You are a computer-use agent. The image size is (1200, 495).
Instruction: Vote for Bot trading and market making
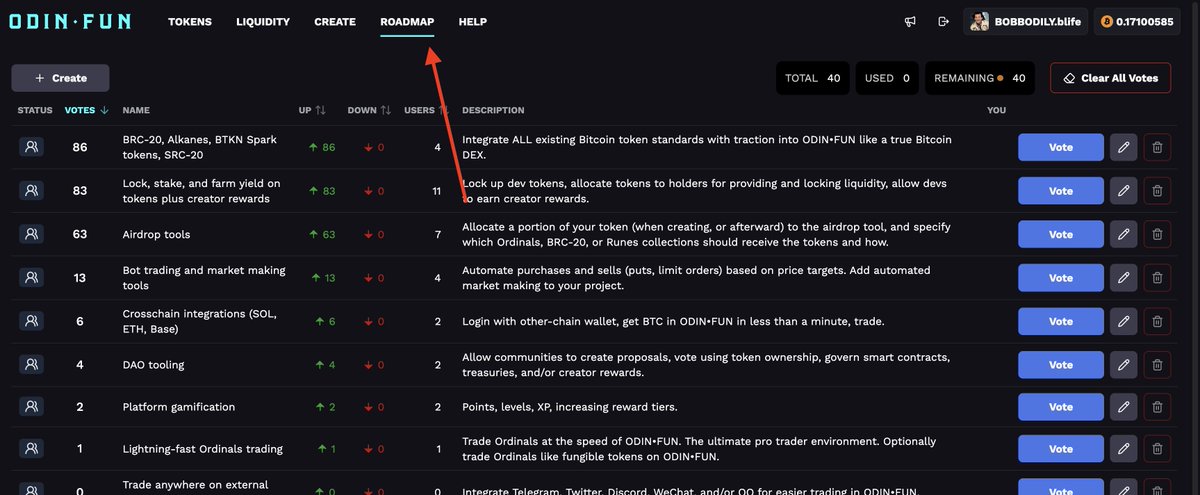[x=1061, y=278]
